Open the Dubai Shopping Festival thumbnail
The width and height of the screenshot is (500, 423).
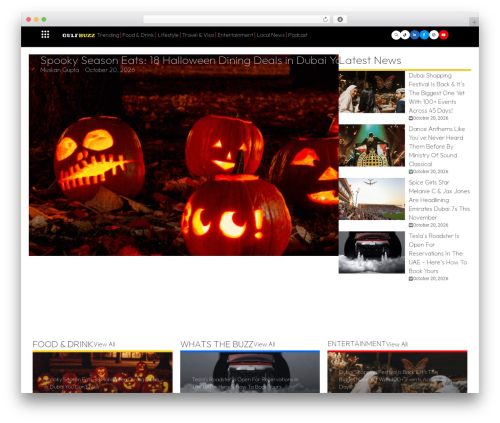pyautogui.click(x=372, y=92)
